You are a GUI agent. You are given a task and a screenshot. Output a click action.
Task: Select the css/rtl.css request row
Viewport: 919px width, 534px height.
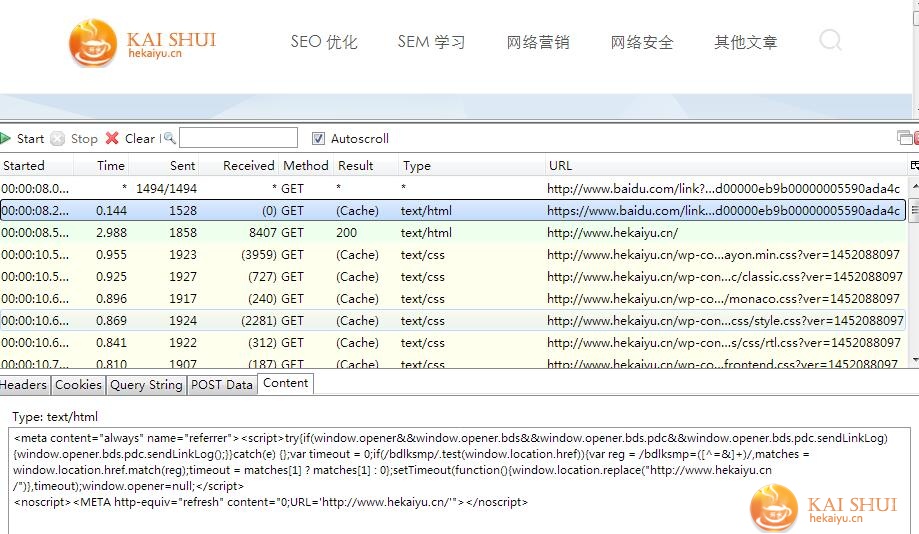pos(453,342)
